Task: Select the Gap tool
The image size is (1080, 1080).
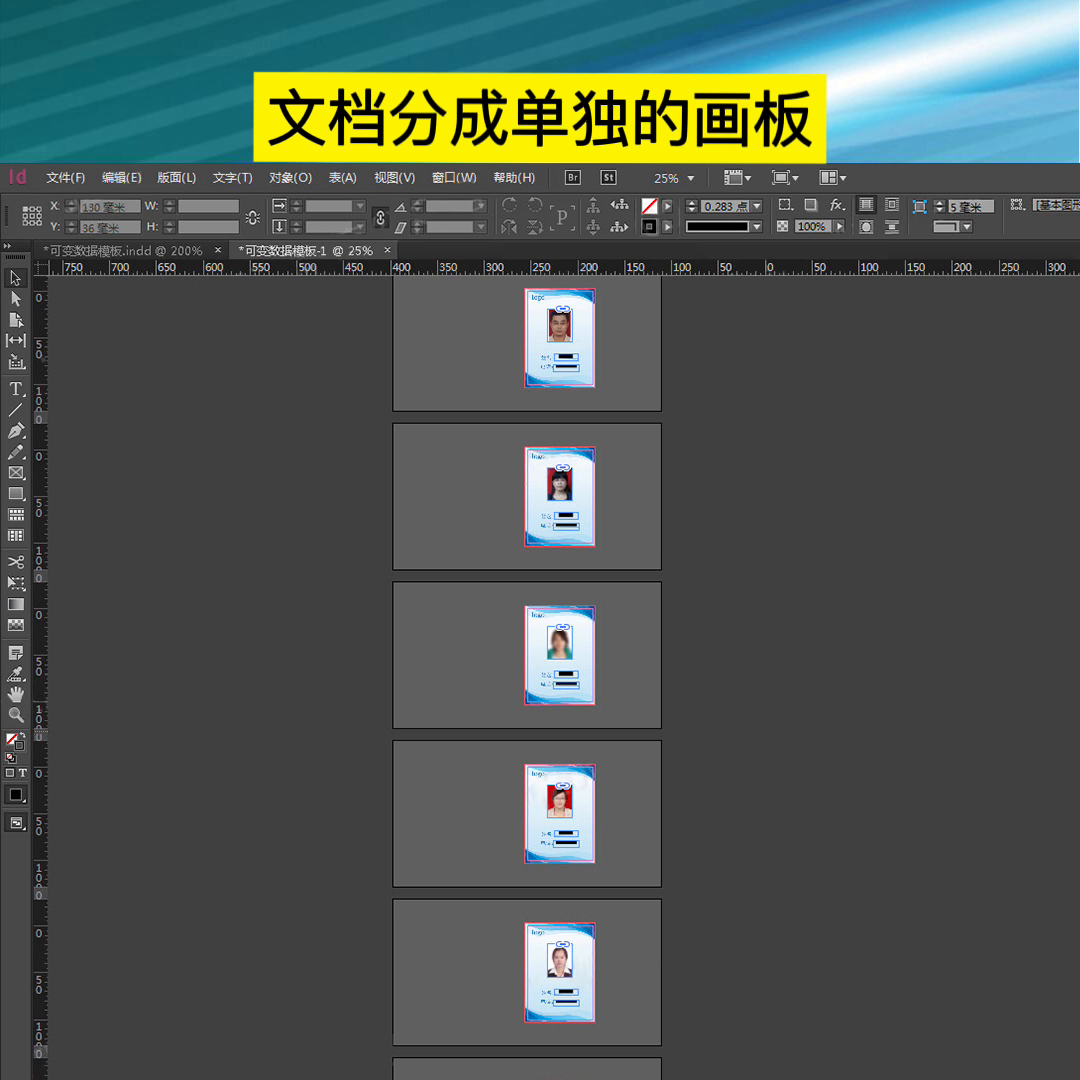Action: [16, 340]
